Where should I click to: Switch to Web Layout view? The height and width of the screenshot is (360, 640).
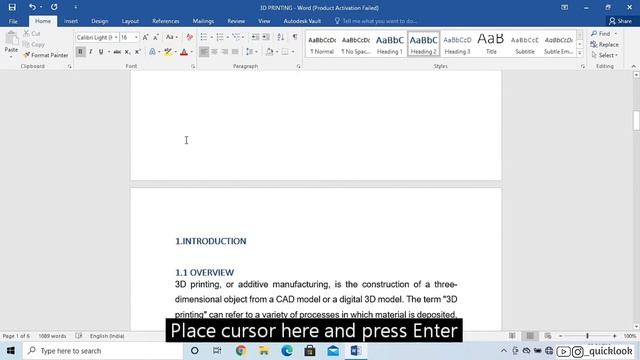coord(548,336)
